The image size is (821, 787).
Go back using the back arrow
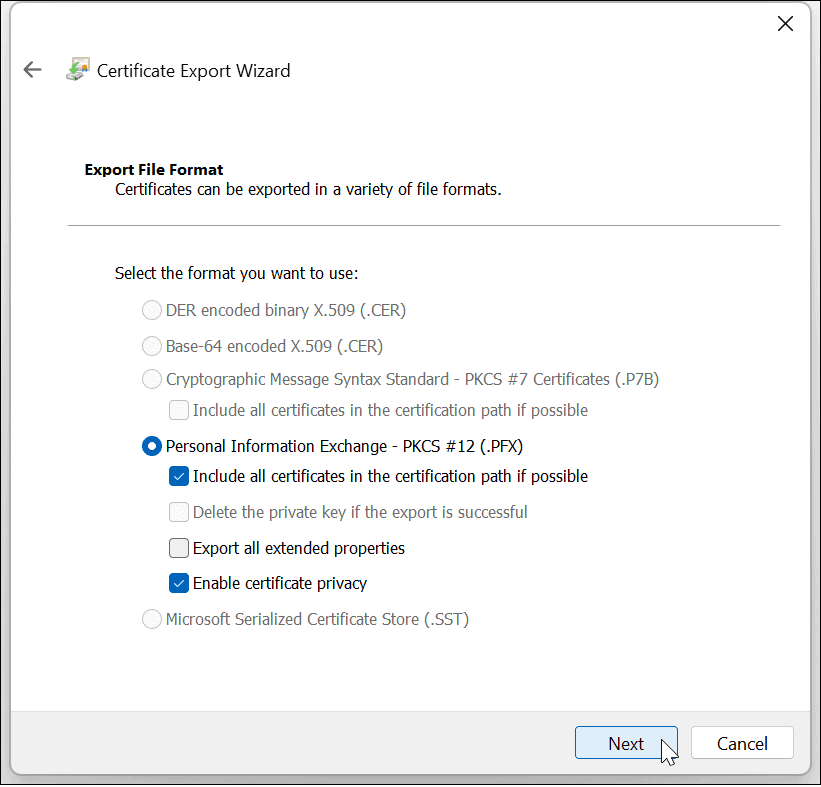33,70
